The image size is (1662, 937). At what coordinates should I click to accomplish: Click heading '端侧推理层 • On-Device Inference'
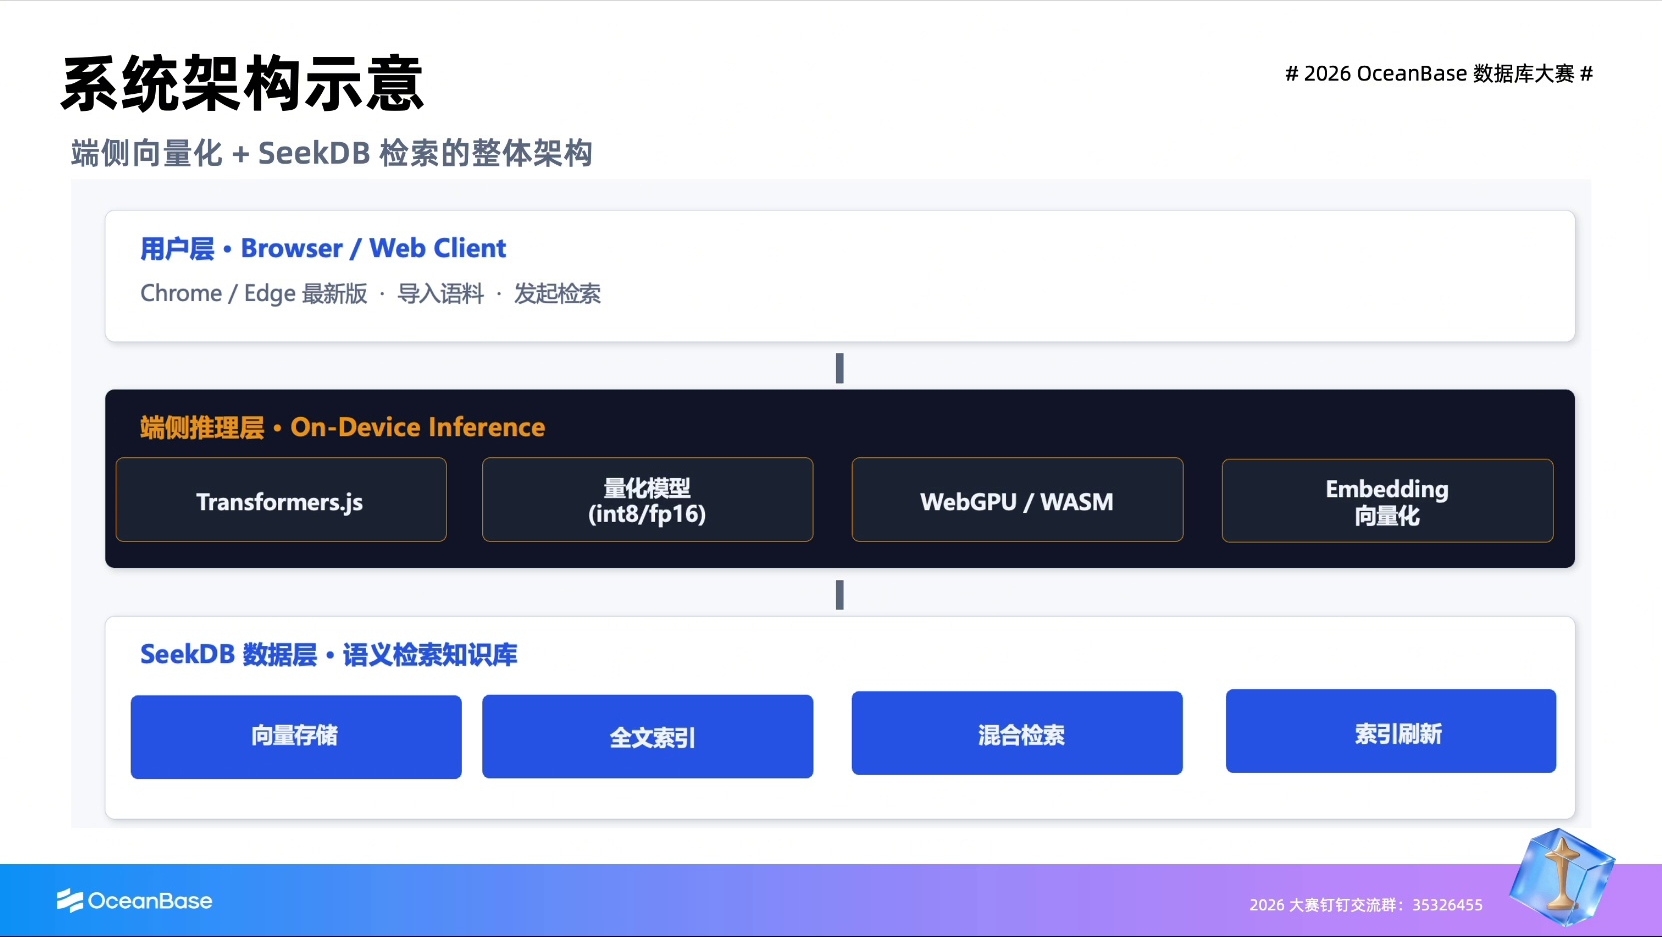pos(342,427)
